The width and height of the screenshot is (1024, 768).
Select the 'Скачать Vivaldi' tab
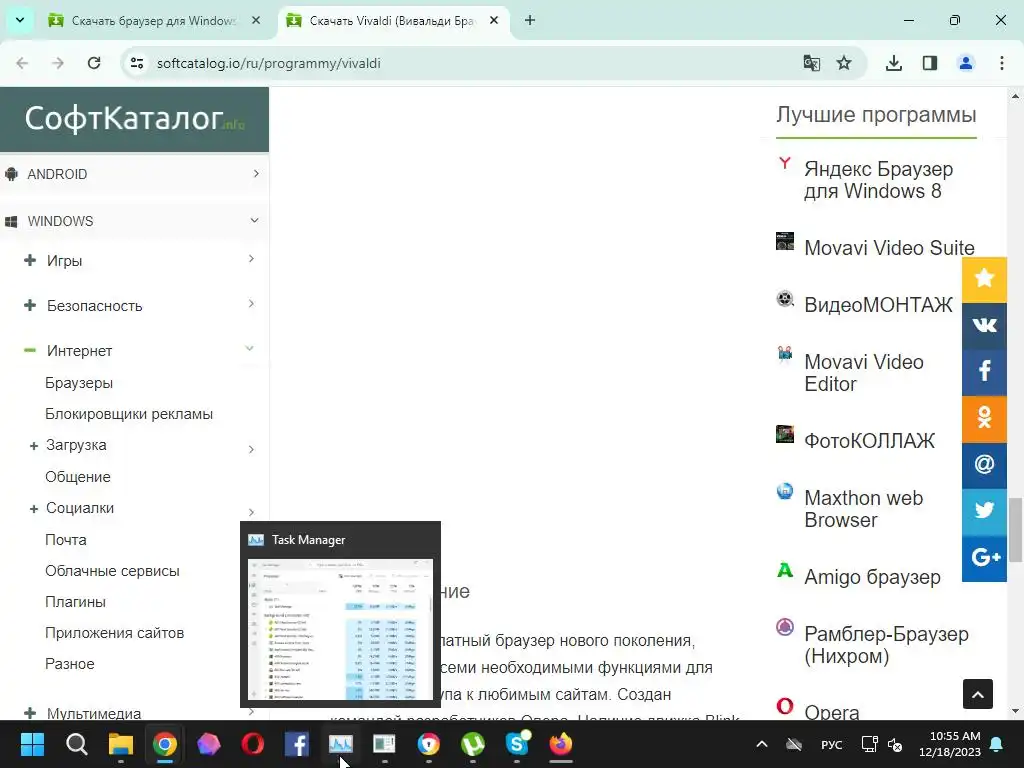click(392, 21)
